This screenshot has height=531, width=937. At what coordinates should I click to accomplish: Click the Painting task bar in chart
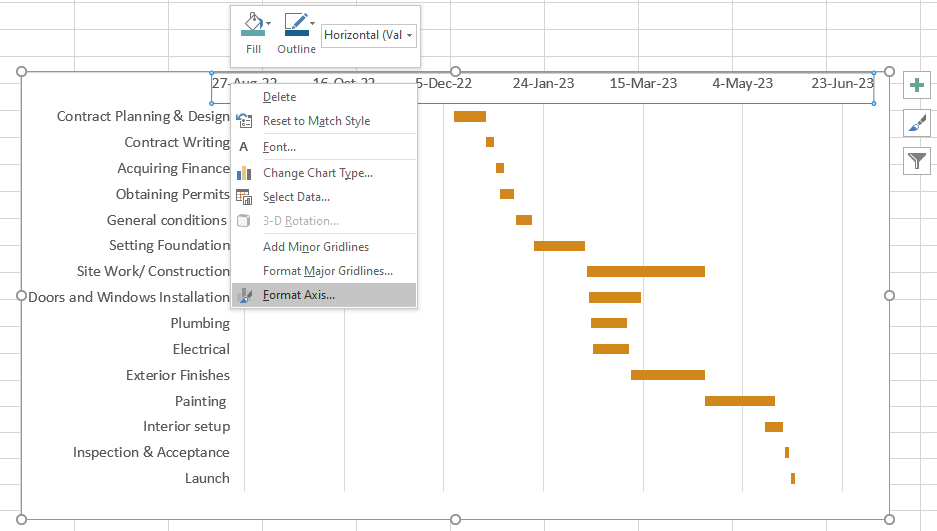tap(739, 401)
